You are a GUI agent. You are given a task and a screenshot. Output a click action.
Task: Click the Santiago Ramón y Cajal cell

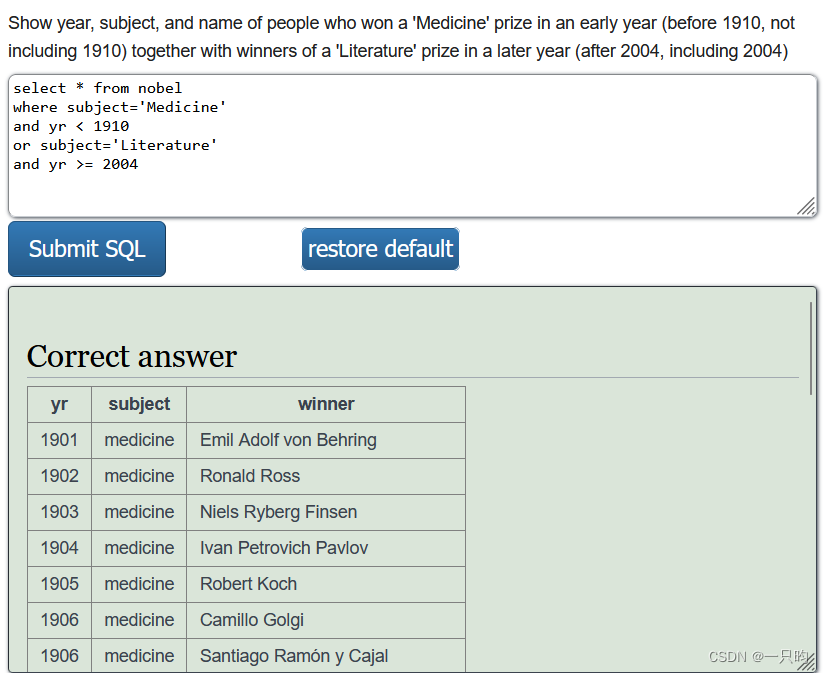click(294, 656)
